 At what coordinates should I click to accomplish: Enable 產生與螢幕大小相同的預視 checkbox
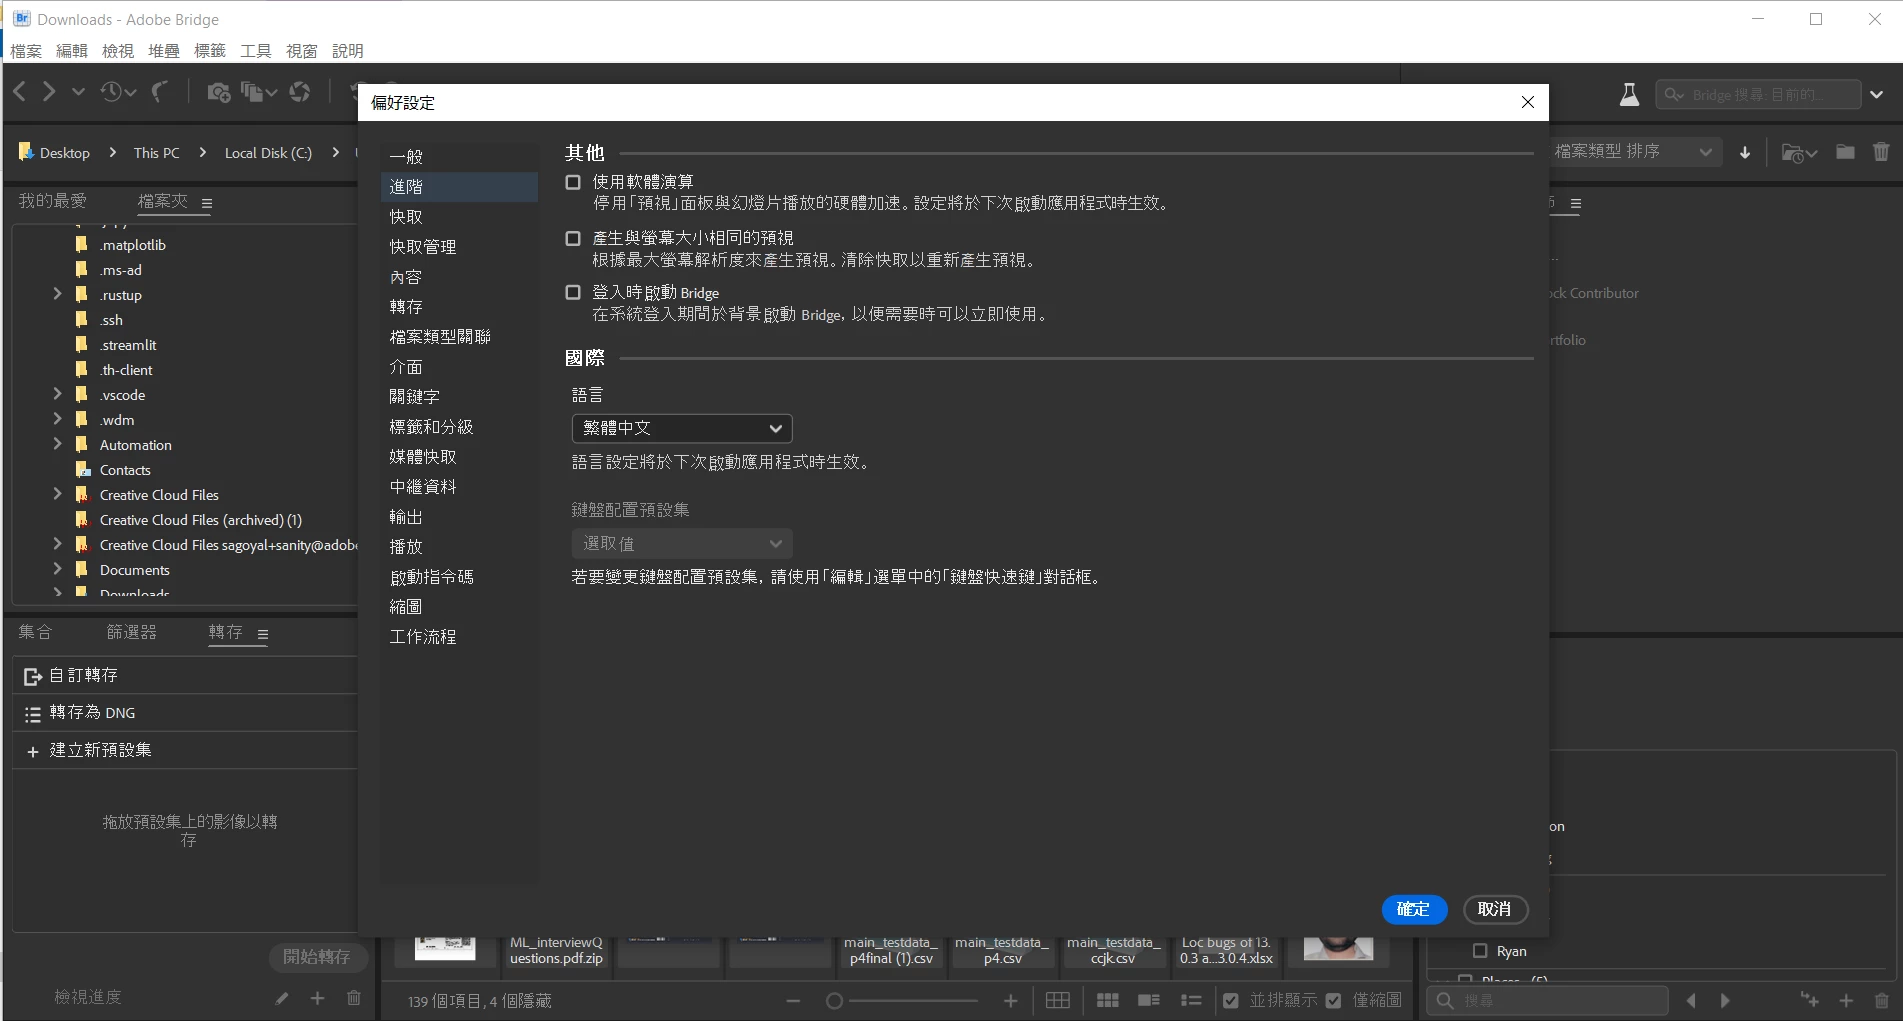coord(573,238)
